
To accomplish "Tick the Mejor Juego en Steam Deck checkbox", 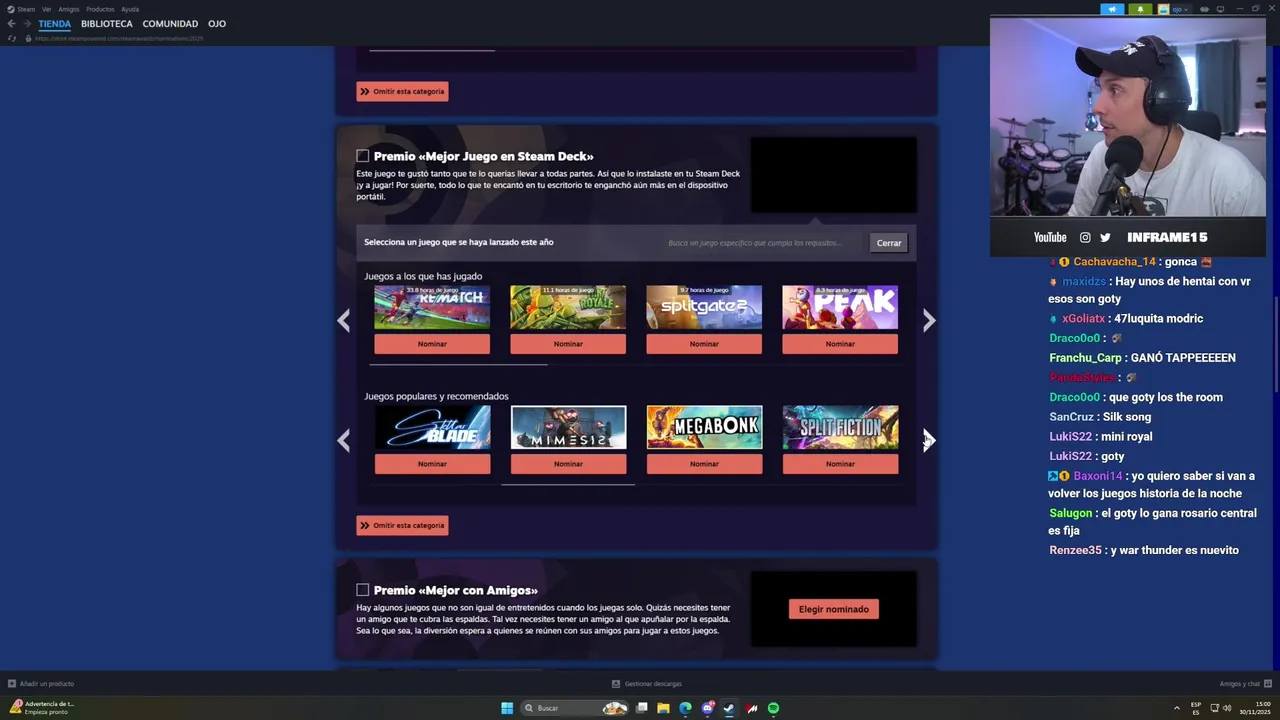I will (x=362, y=156).
